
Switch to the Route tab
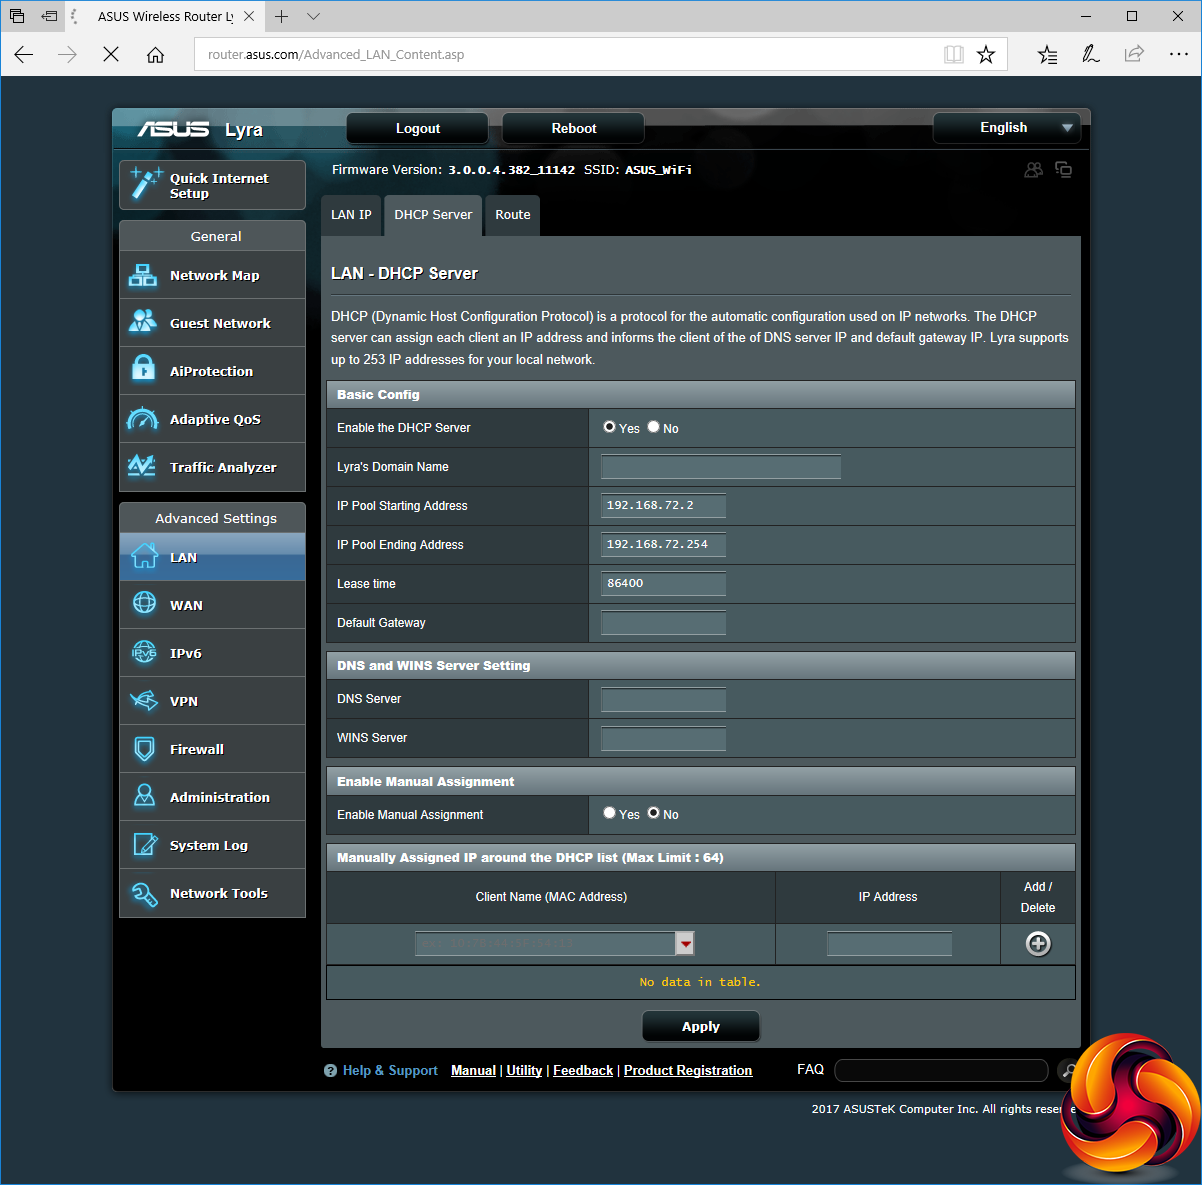(513, 215)
